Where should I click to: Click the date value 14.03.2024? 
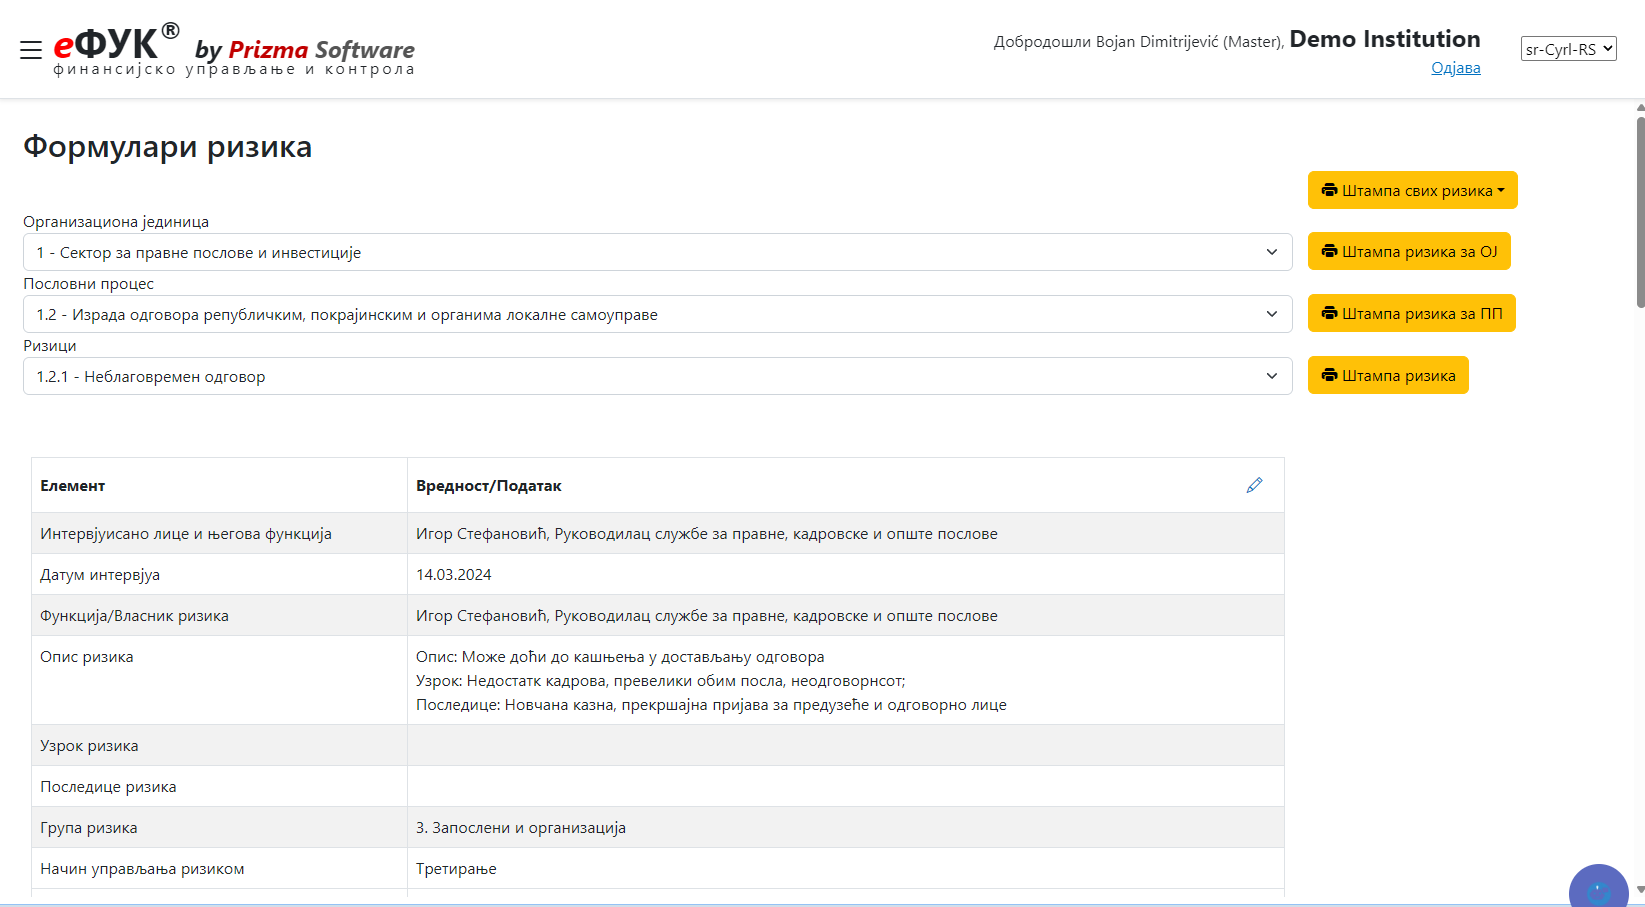(x=454, y=574)
